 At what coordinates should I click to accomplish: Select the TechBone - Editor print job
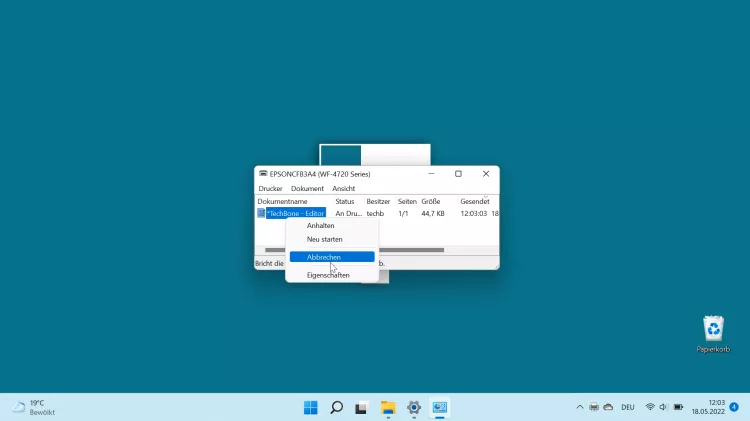pyautogui.click(x=296, y=213)
